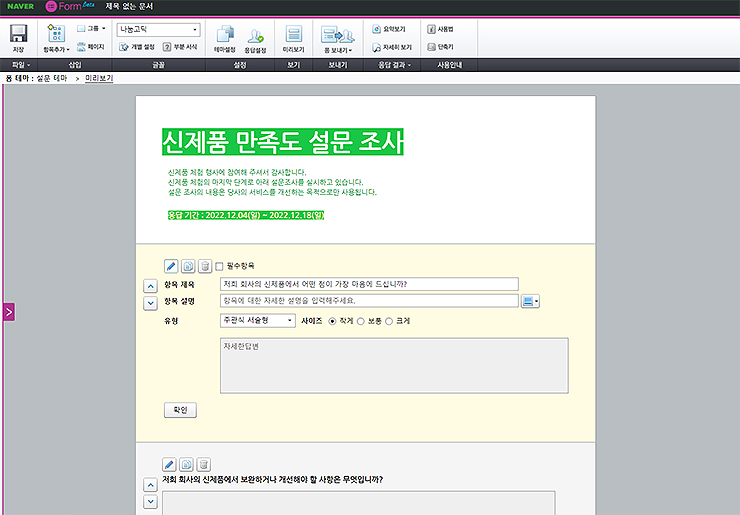Open the image insert dropdown beside description

(530, 301)
